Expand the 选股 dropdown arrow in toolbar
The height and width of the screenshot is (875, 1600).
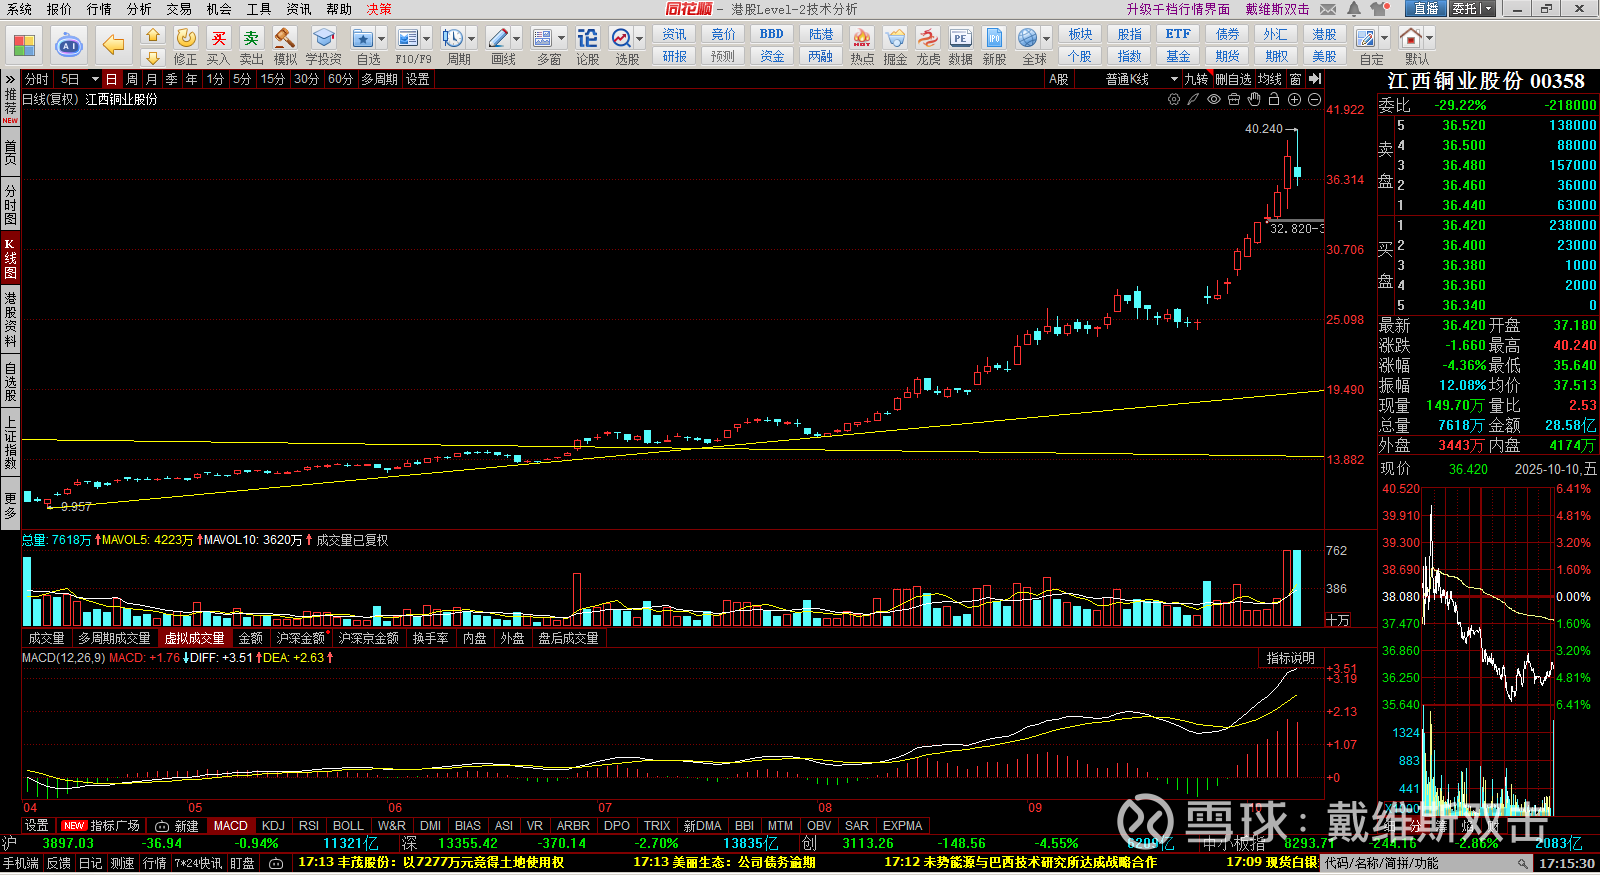coord(639,39)
